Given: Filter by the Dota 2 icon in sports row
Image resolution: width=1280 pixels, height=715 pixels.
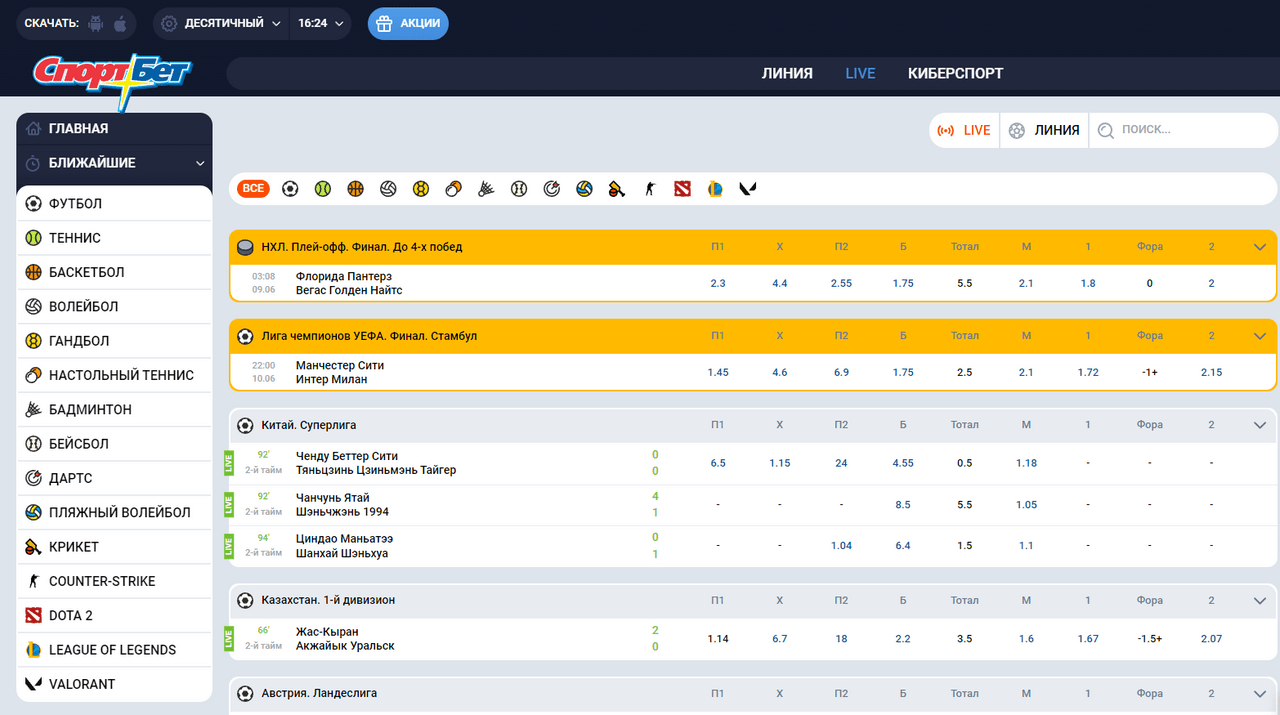Looking at the screenshot, I should tap(682, 188).
